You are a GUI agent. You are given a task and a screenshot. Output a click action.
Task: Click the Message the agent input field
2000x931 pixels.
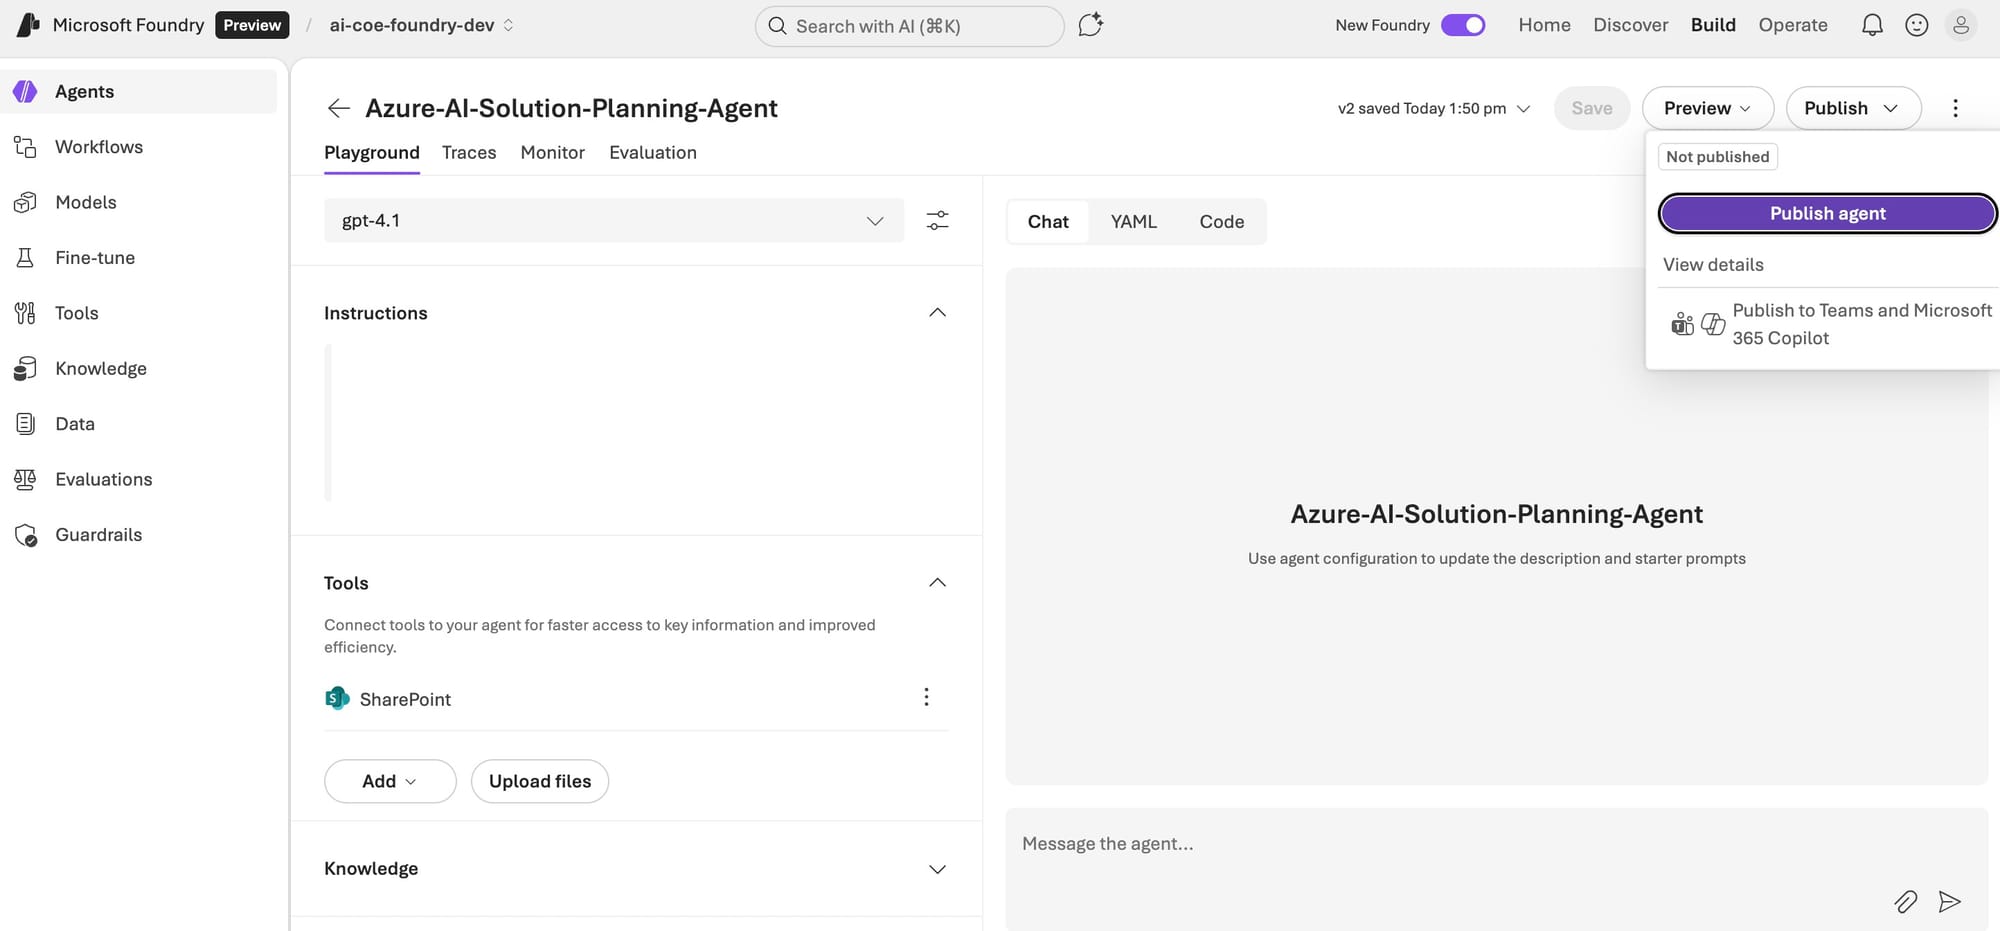[1440, 844]
